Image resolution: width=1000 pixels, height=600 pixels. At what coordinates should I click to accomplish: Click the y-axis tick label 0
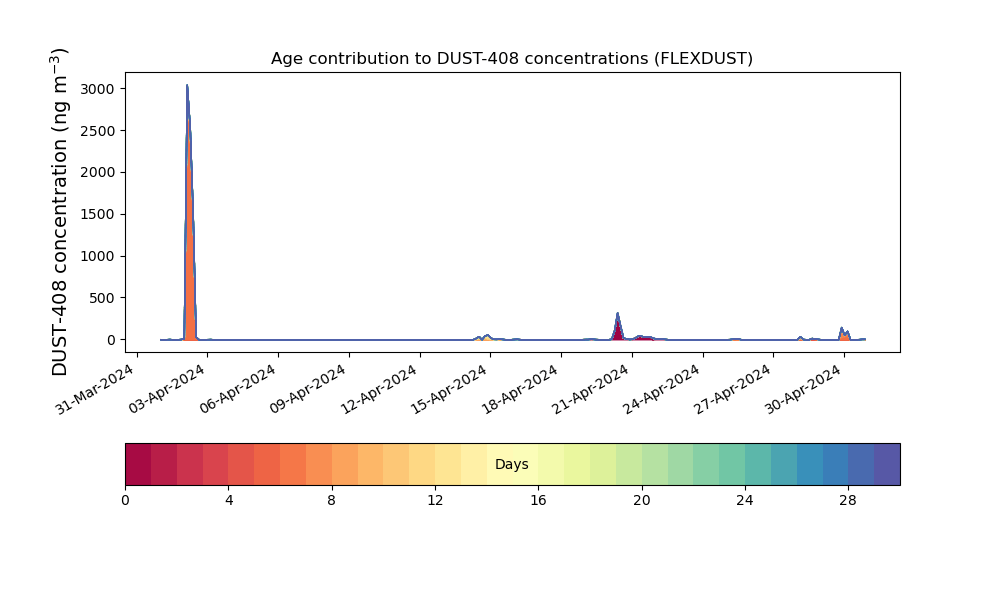pos(112,340)
